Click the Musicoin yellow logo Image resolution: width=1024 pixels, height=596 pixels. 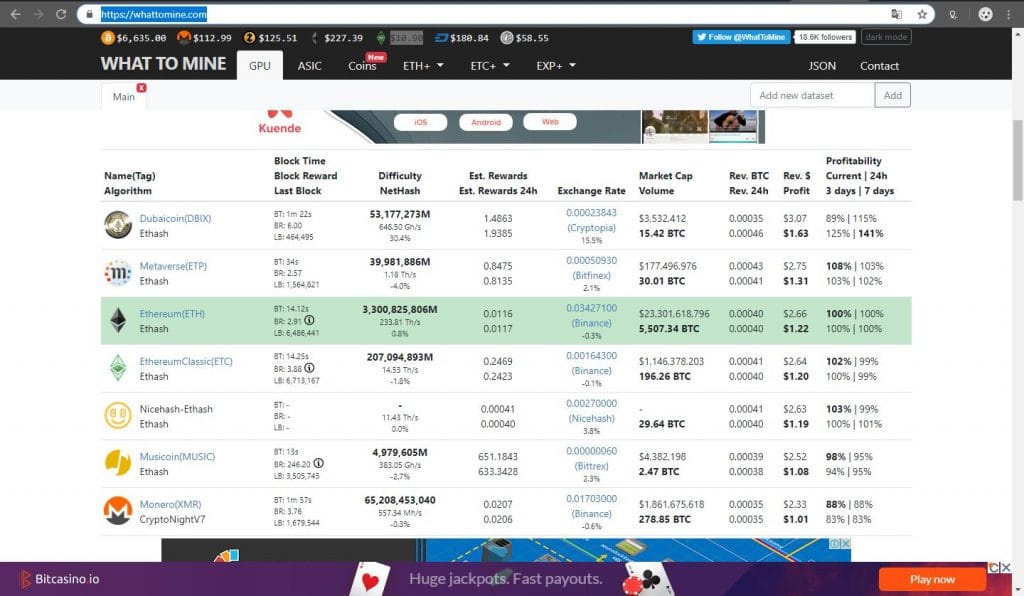118,463
